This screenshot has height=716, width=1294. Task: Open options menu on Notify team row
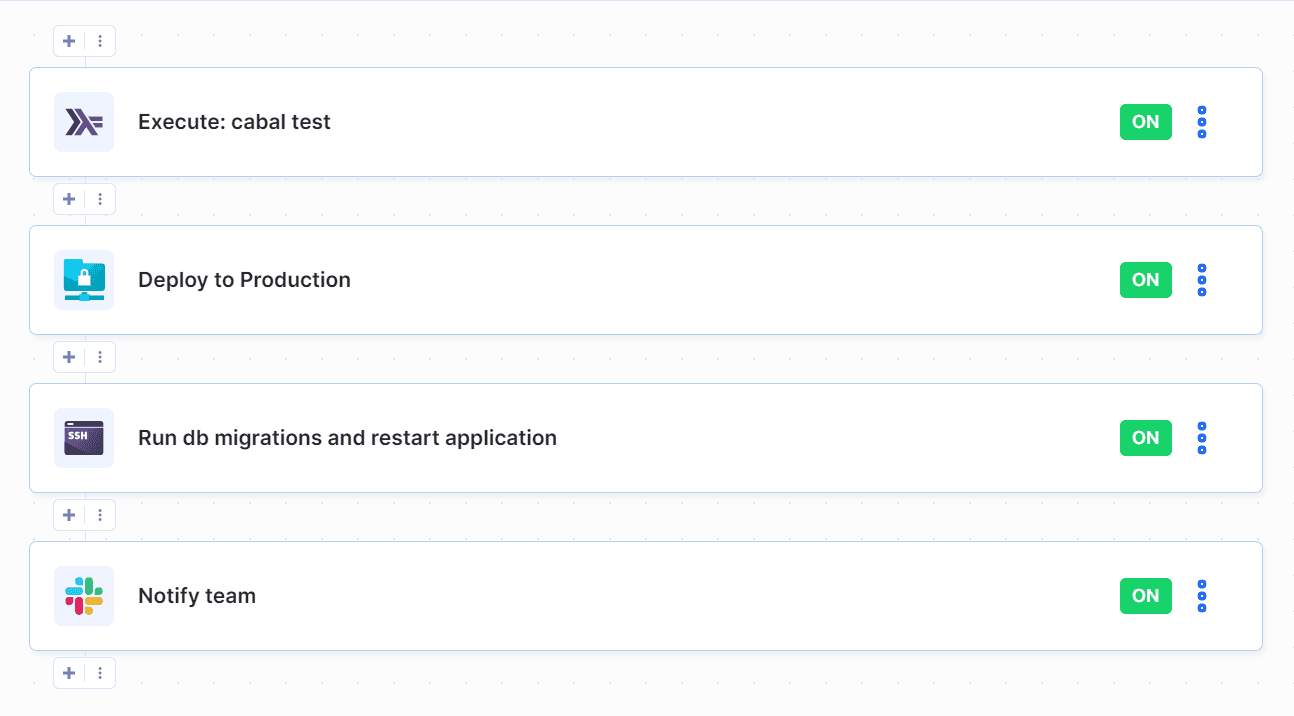coord(1201,596)
